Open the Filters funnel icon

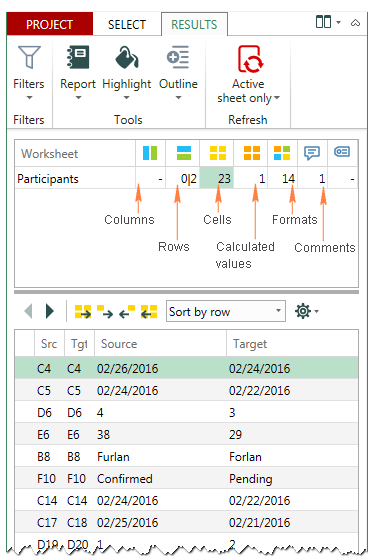[x=29, y=57]
